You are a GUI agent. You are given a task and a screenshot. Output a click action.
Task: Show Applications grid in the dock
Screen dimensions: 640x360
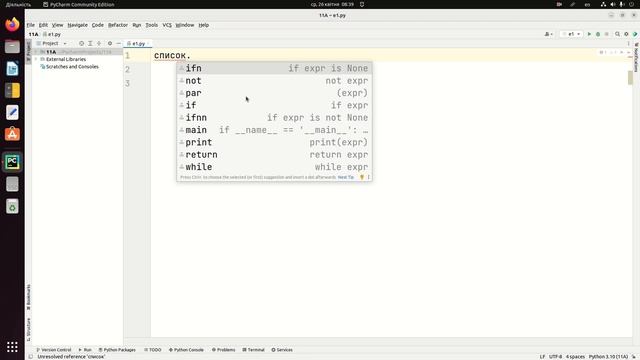click(x=12, y=347)
